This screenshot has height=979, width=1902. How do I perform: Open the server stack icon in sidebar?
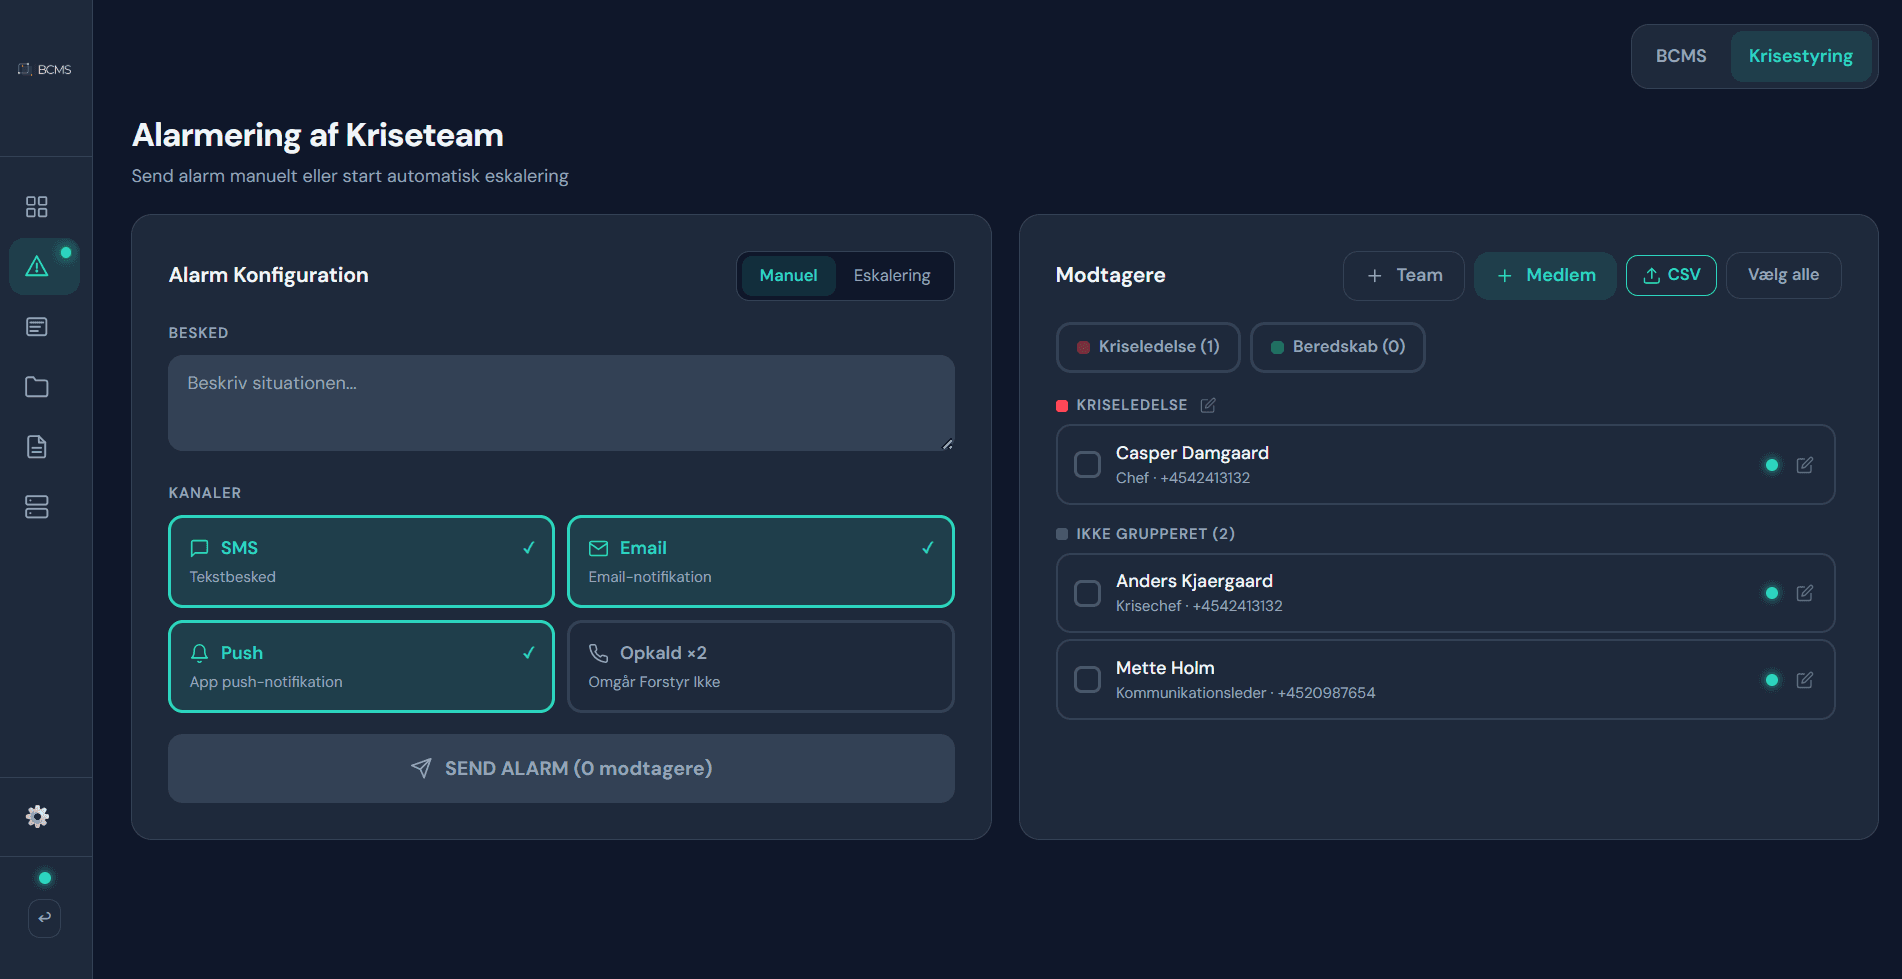tap(37, 507)
